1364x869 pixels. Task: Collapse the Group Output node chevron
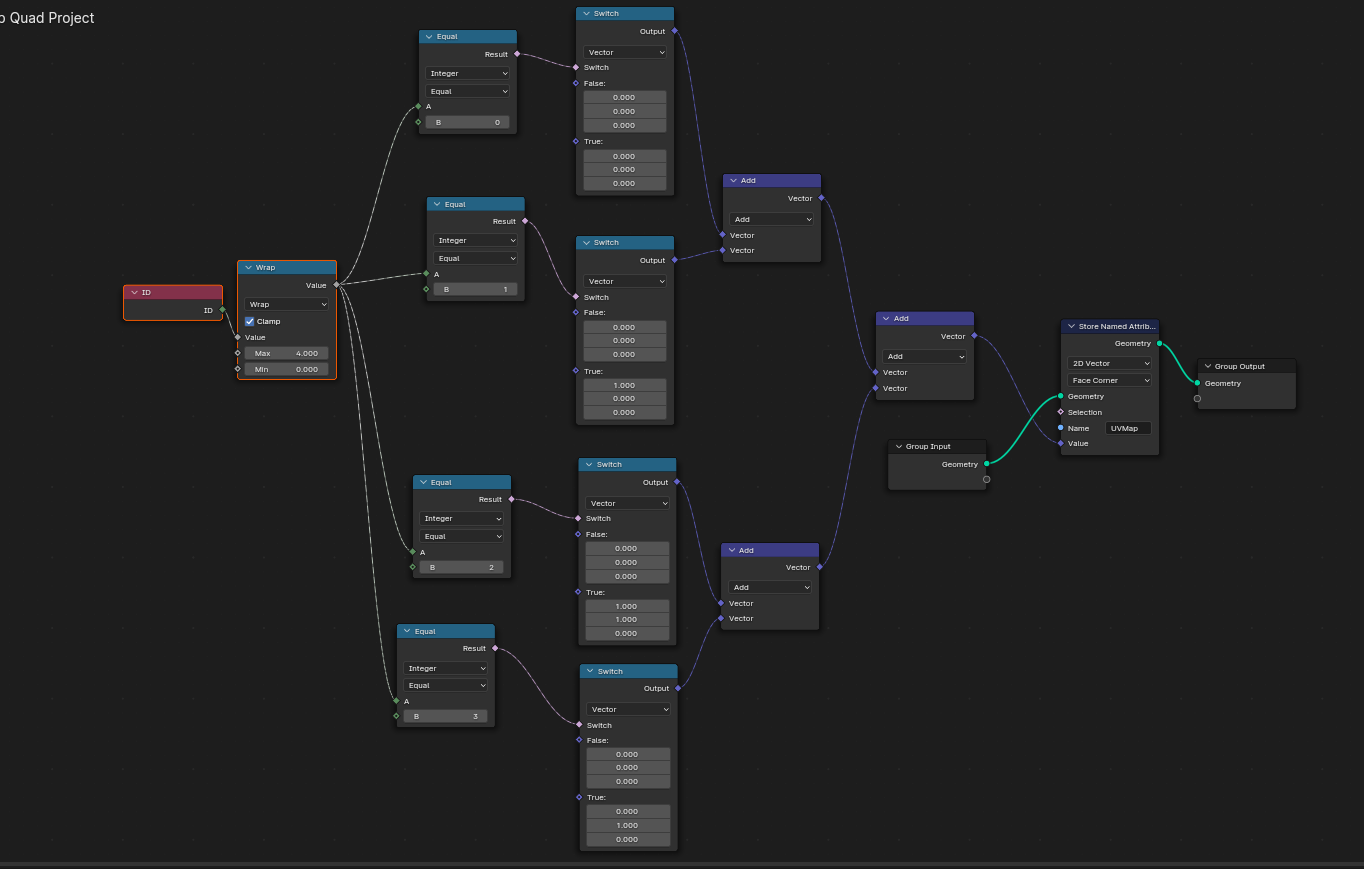[1207, 366]
